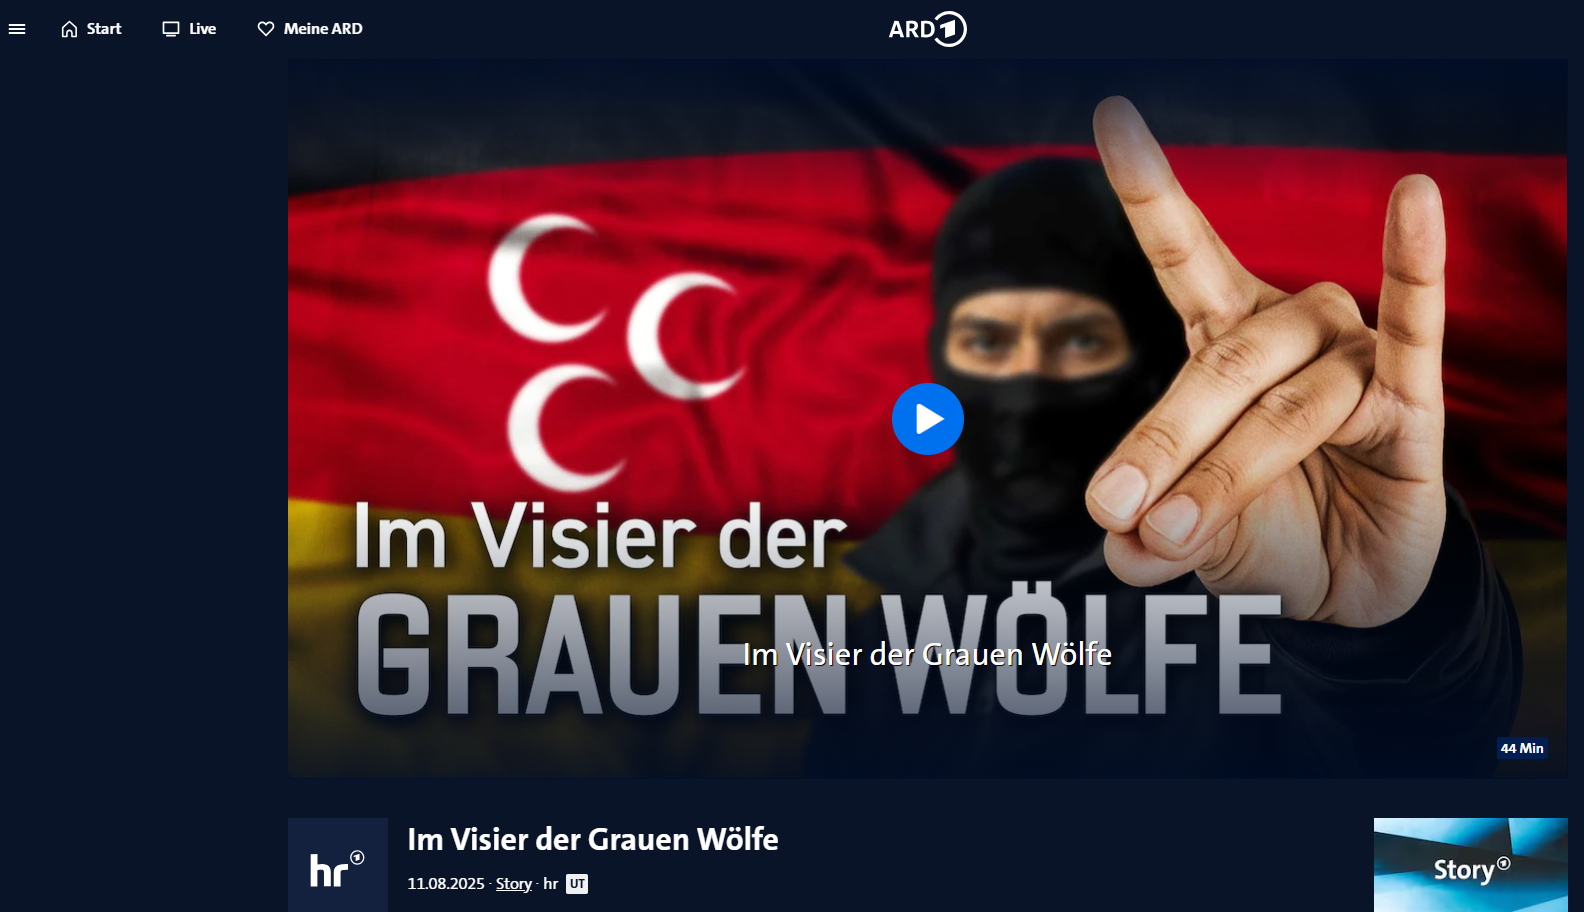Click the heart icon for Meine ARD

(x=266, y=29)
